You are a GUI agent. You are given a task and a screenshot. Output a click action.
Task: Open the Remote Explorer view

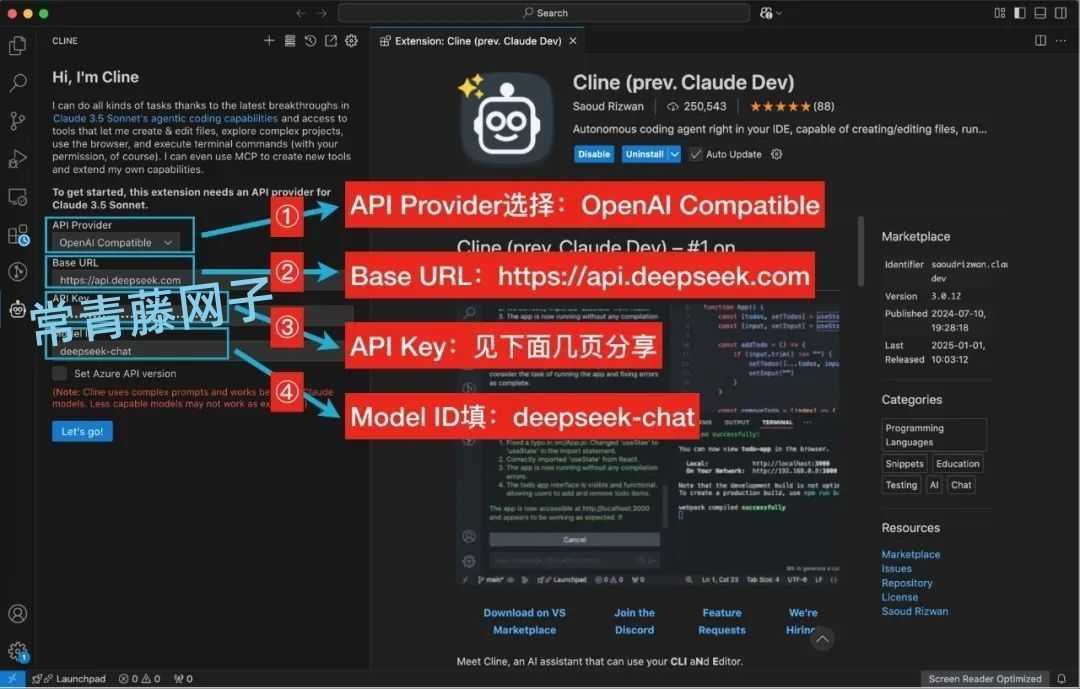tap(18, 197)
